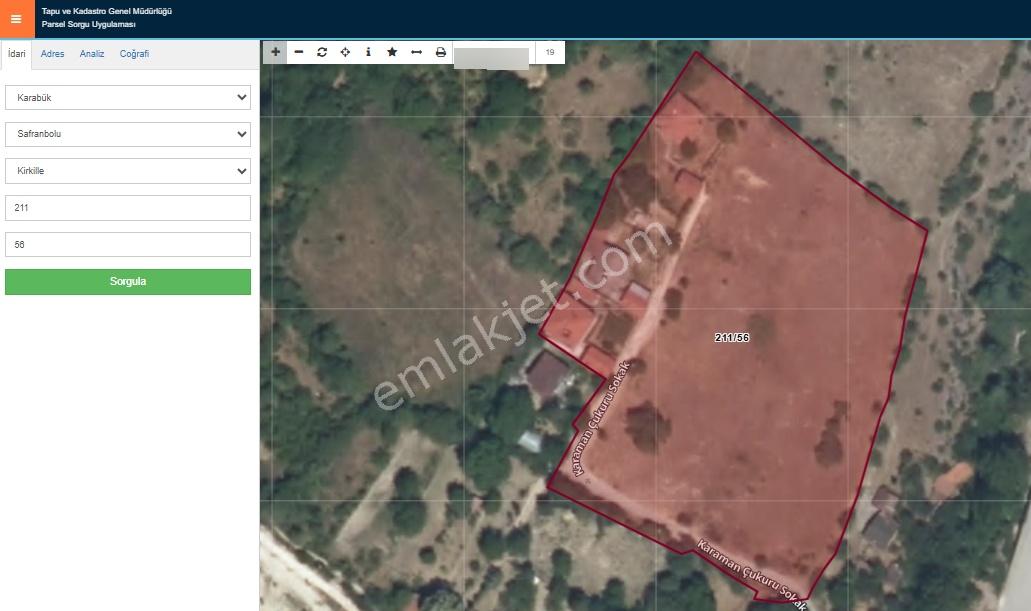This screenshot has height=611, width=1031.
Task: Switch to the Adres tab
Action: click(53, 54)
